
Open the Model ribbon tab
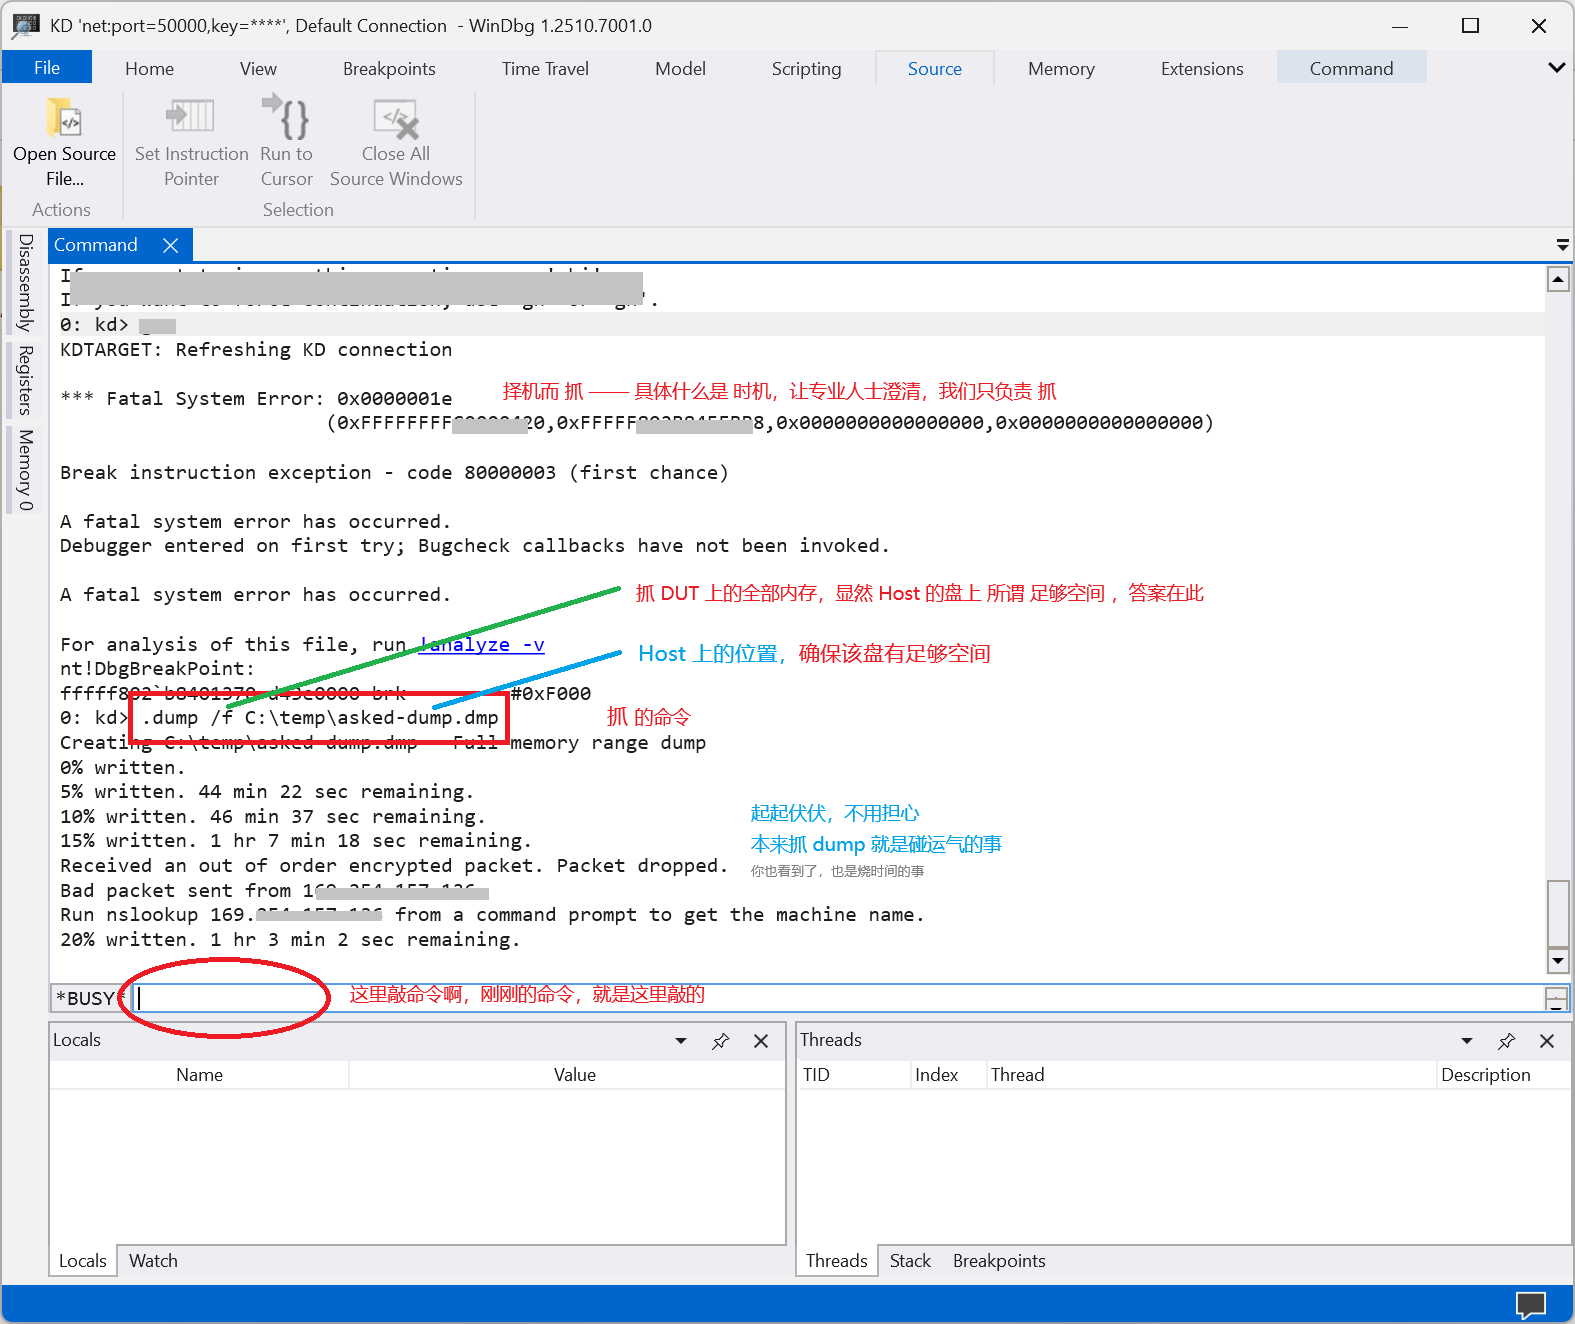[680, 68]
